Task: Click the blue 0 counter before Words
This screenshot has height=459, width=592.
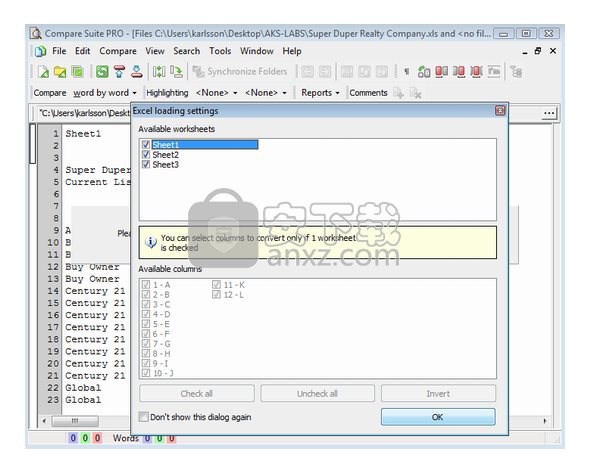Action: pos(73,438)
